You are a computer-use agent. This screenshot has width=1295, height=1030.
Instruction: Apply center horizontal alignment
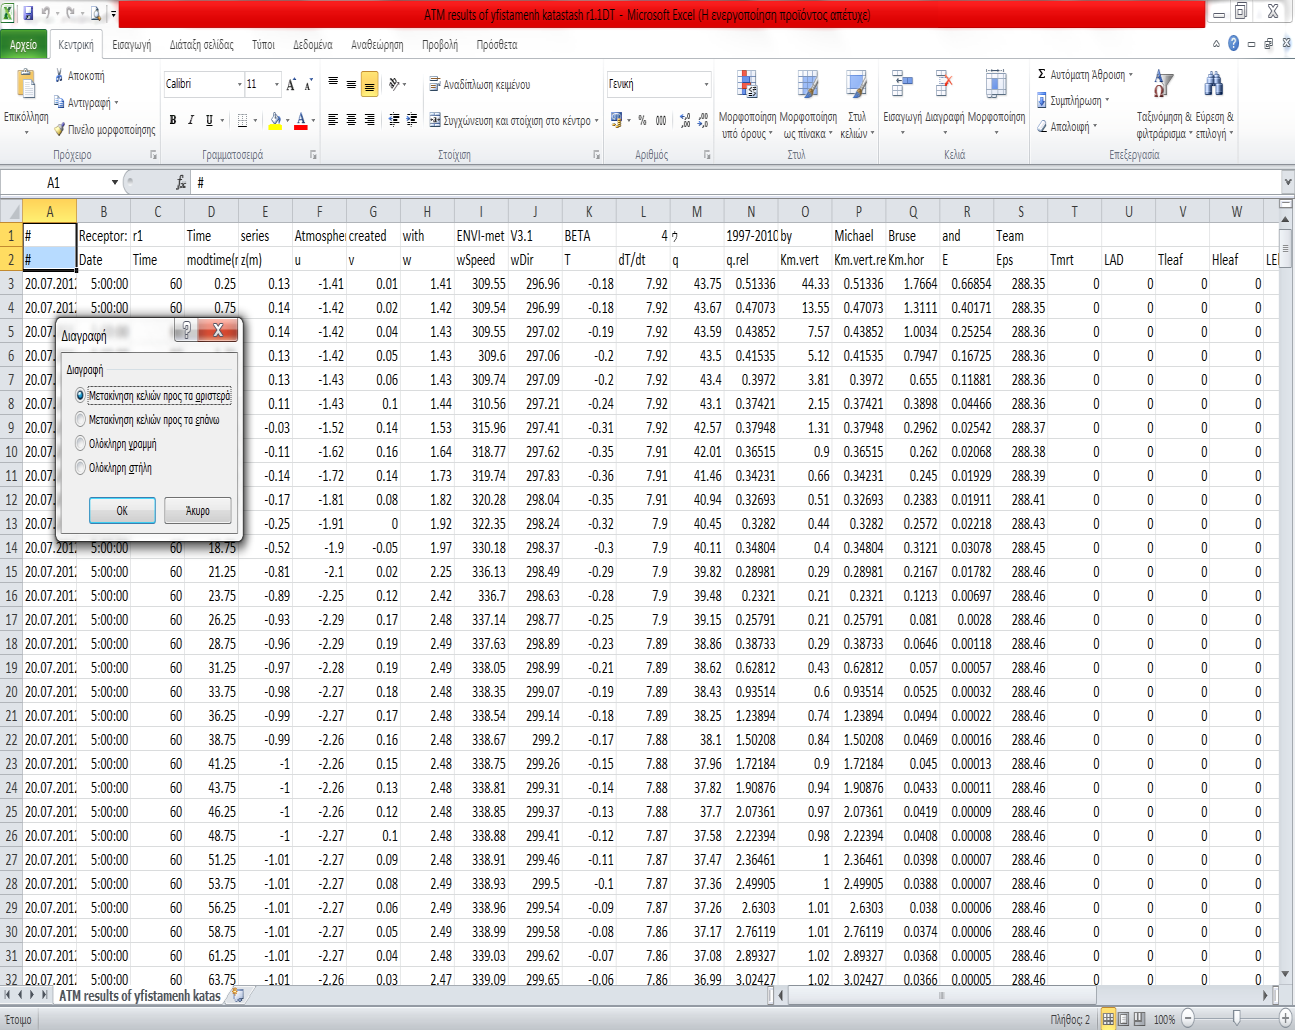[351, 120]
